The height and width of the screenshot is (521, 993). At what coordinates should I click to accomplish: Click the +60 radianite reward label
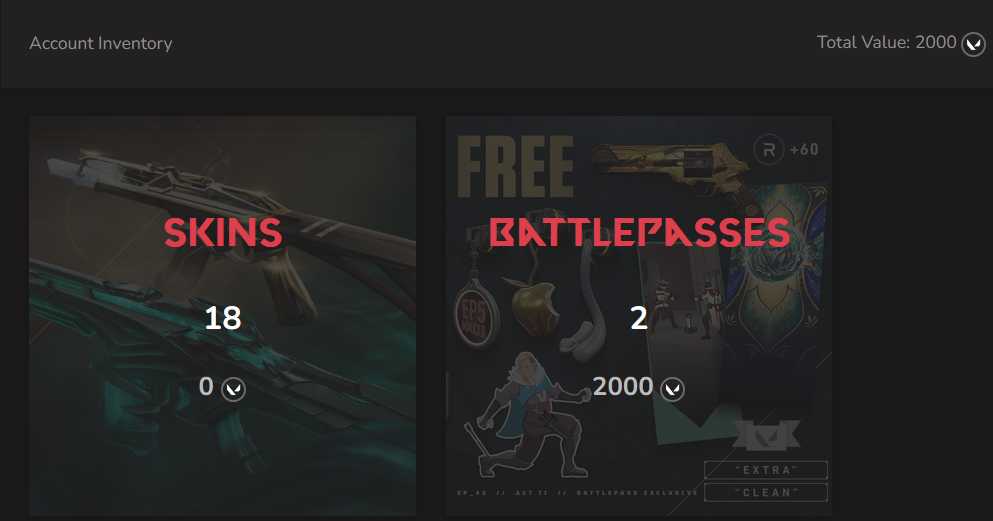point(804,150)
